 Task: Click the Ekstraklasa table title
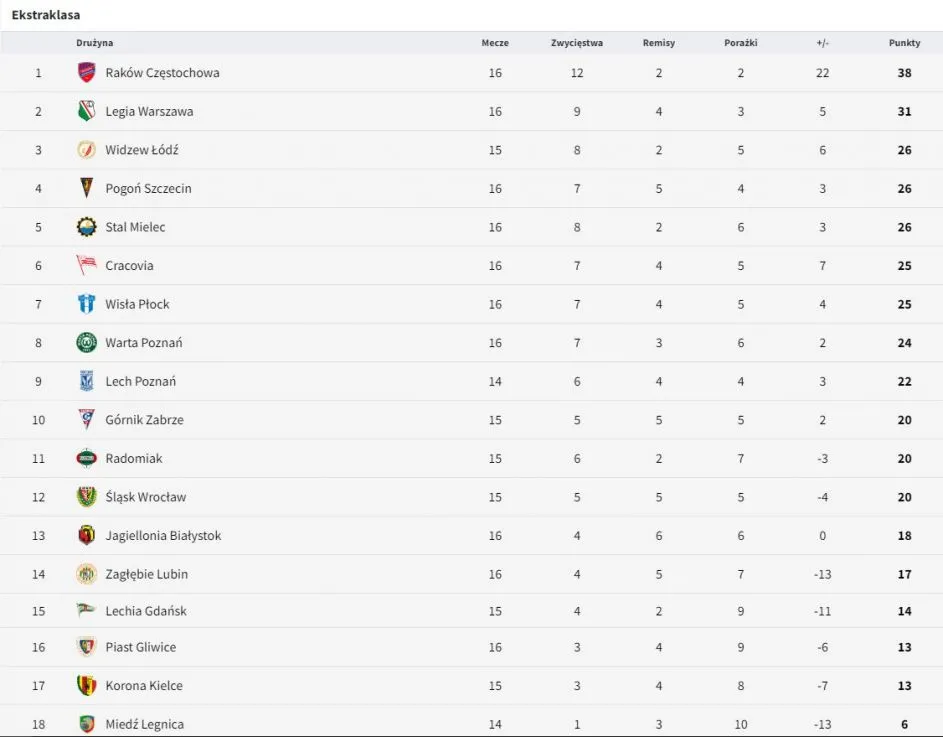pyautogui.click(x=46, y=15)
